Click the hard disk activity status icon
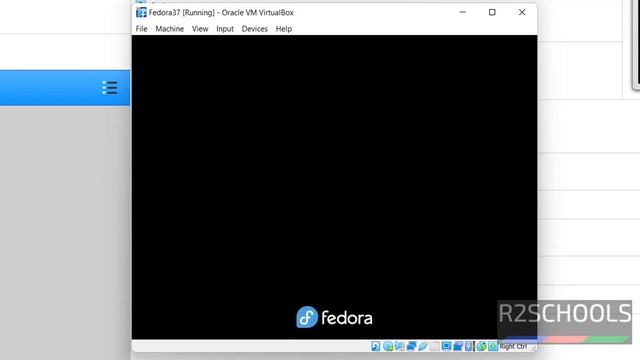Viewport: 640px width, 360px height. click(376, 346)
